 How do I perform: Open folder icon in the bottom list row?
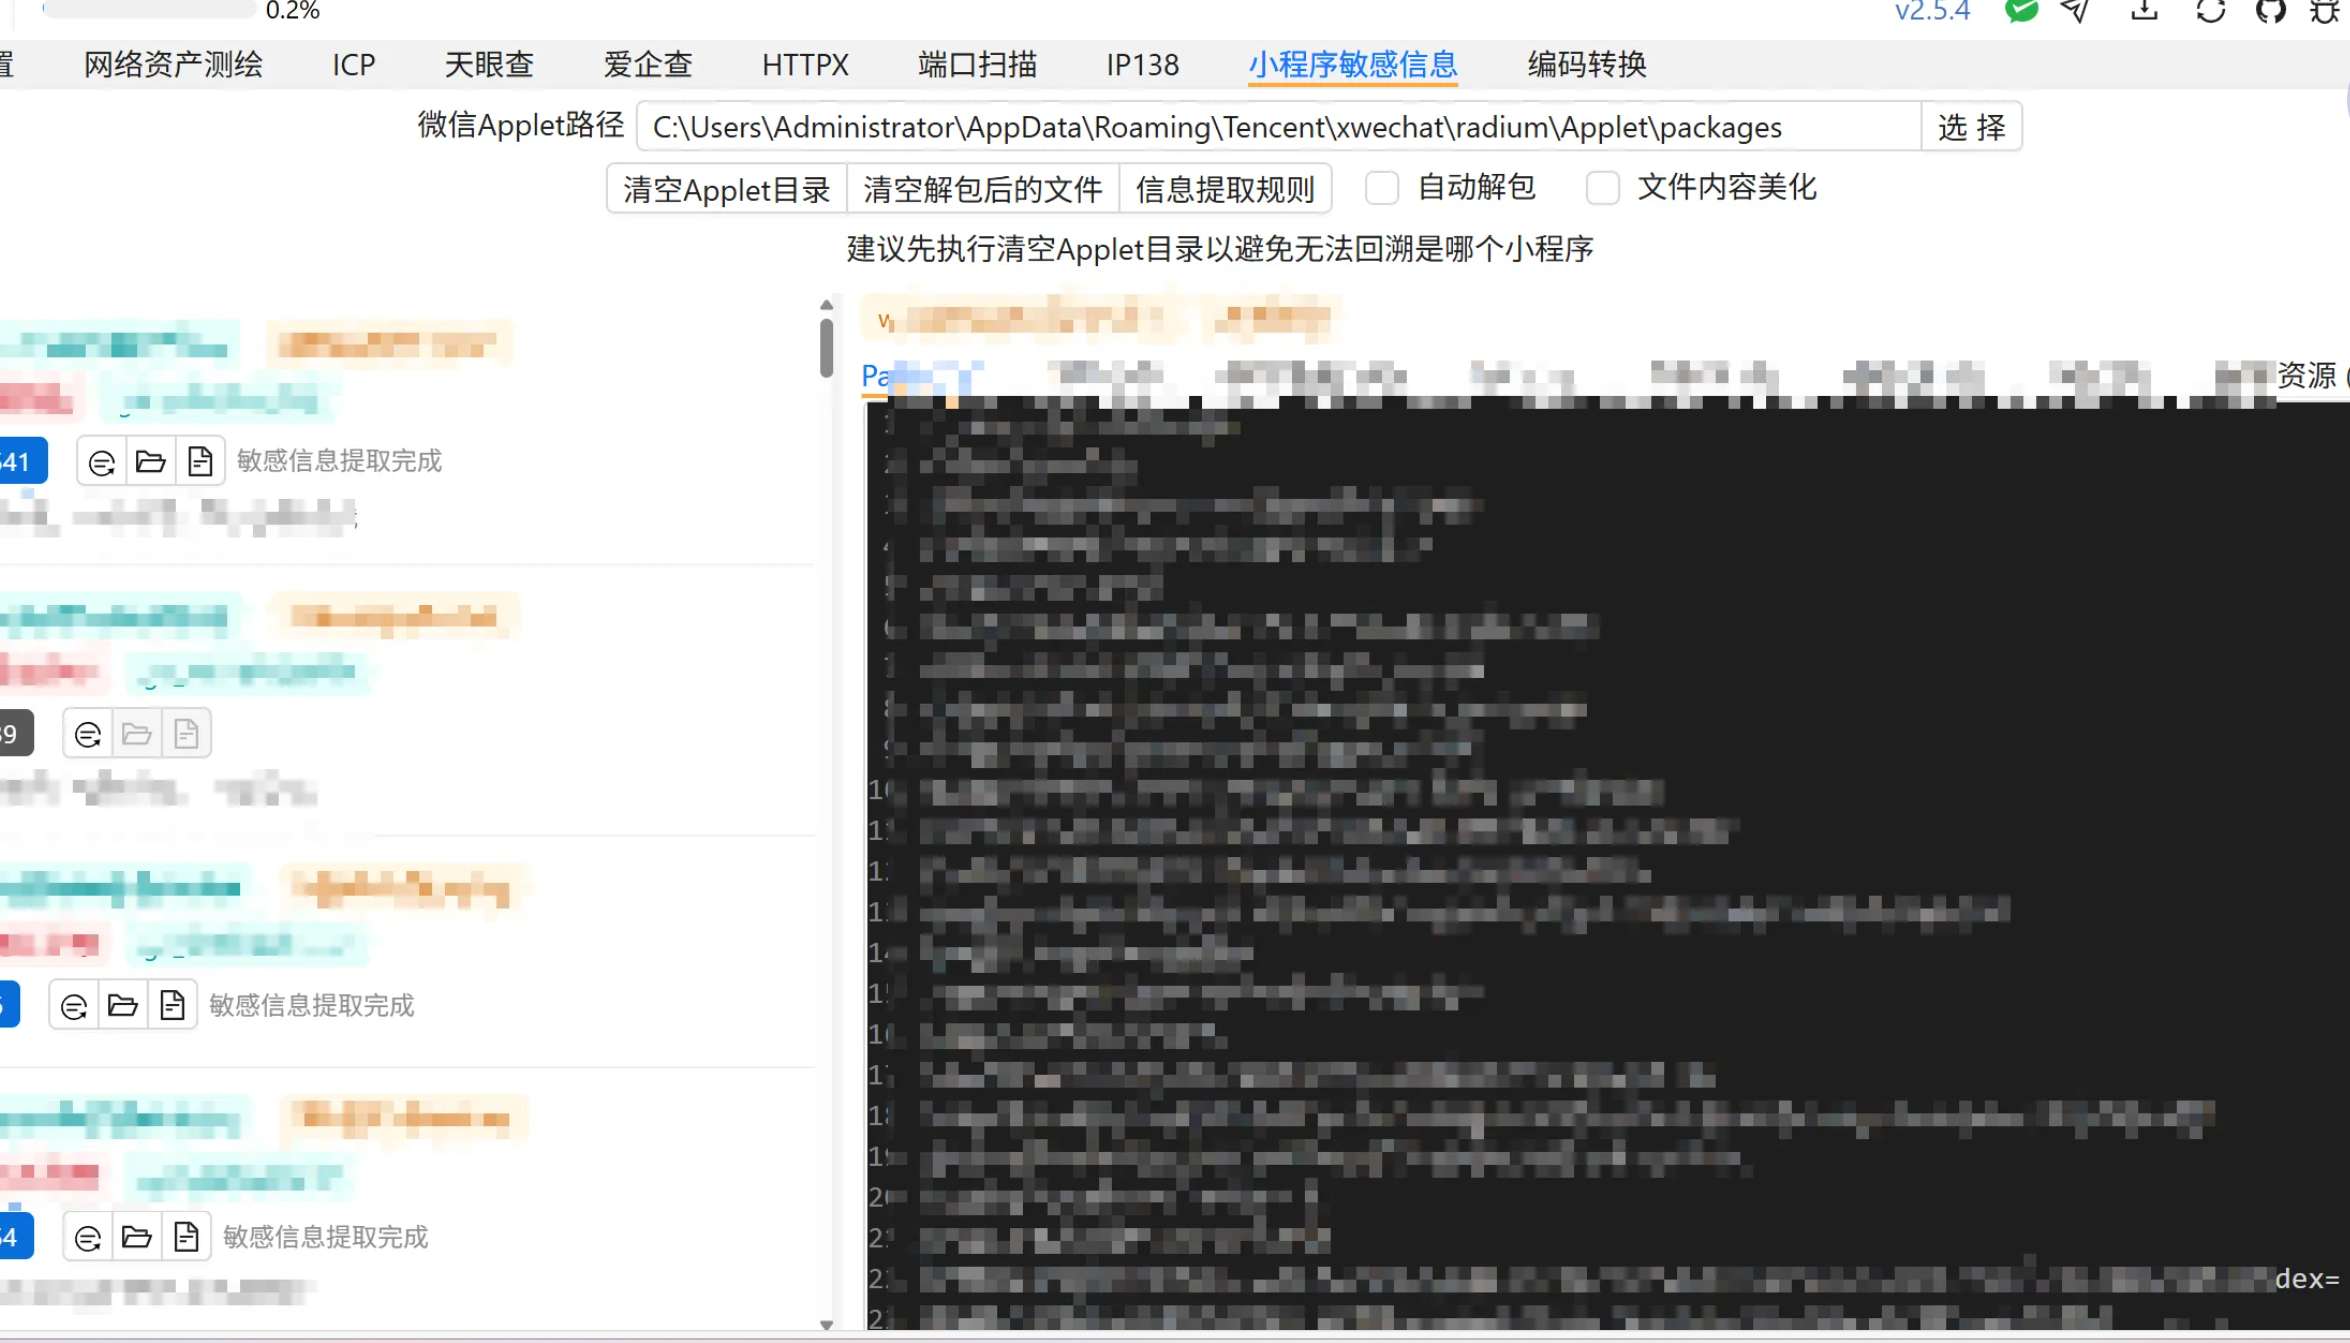pyautogui.click(x=136, y=1237)
